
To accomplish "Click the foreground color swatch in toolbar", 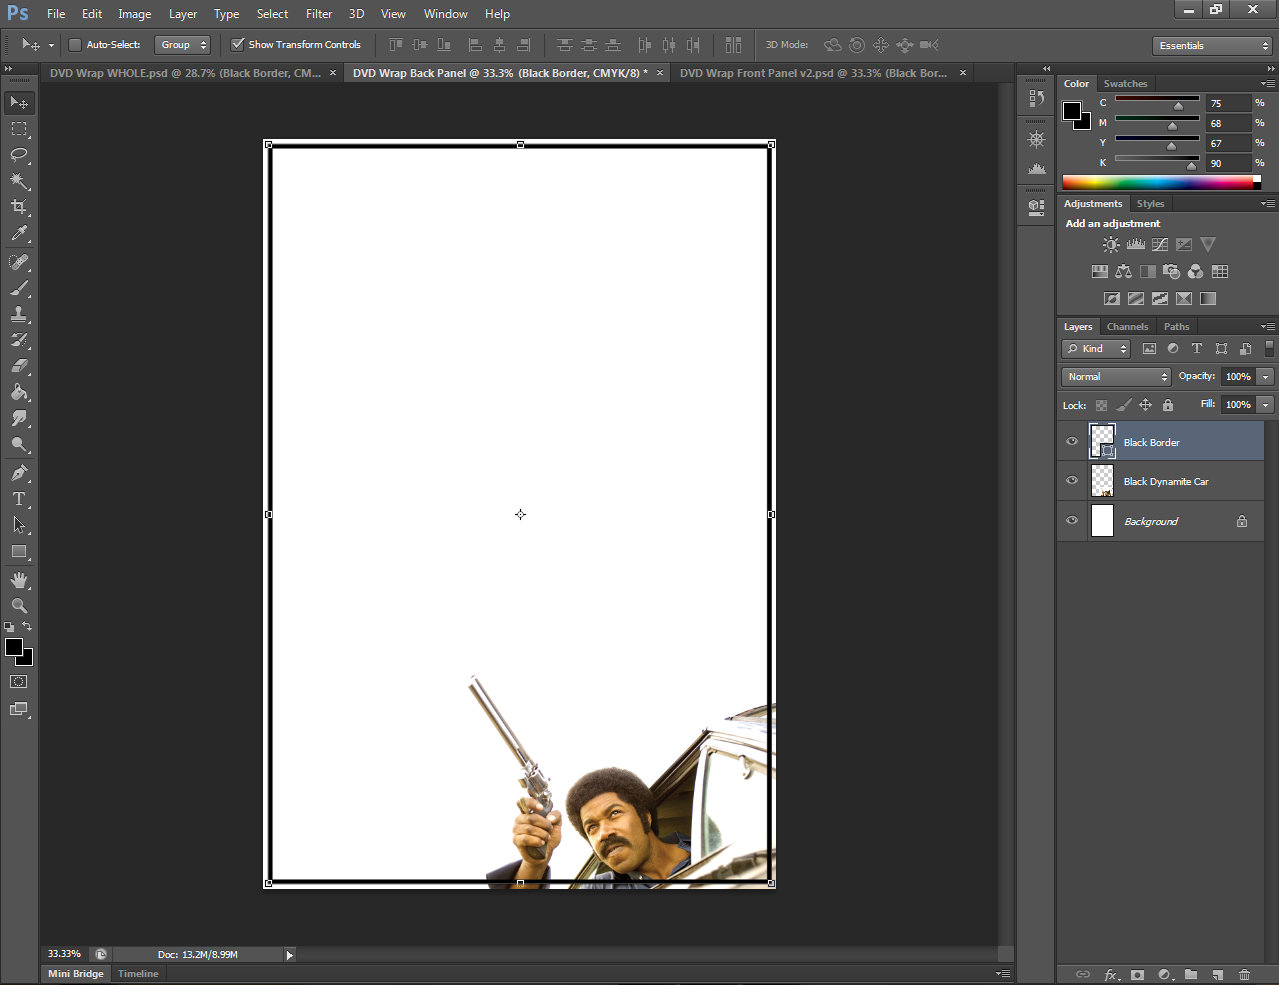I will [x=14, y=647].
